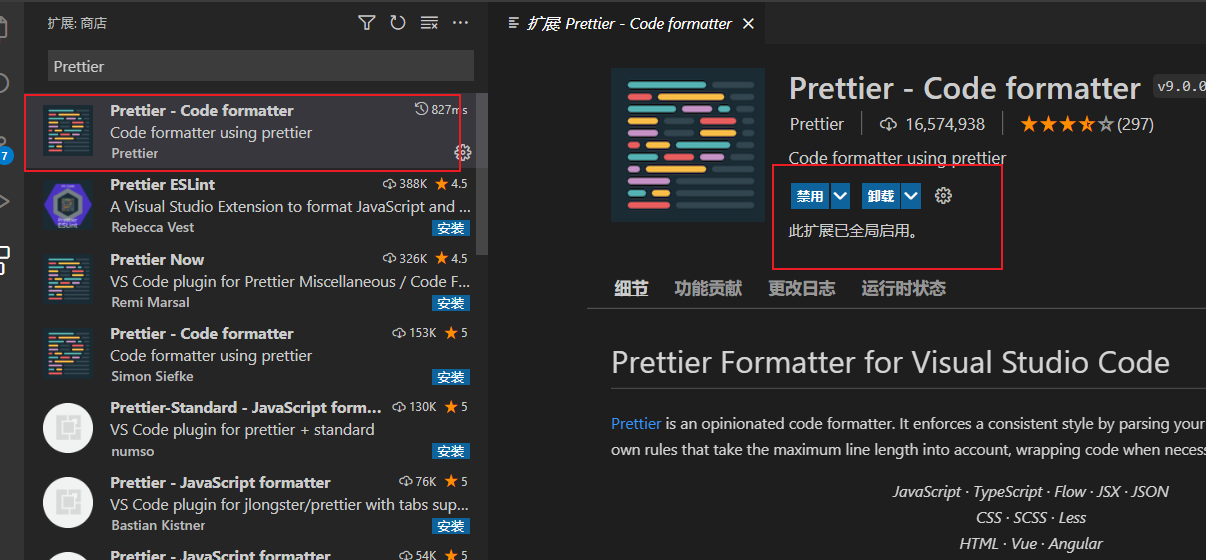The image size is (1206, 560).
Task: Open the 功能贡献 tab
Action: (708, 288)
